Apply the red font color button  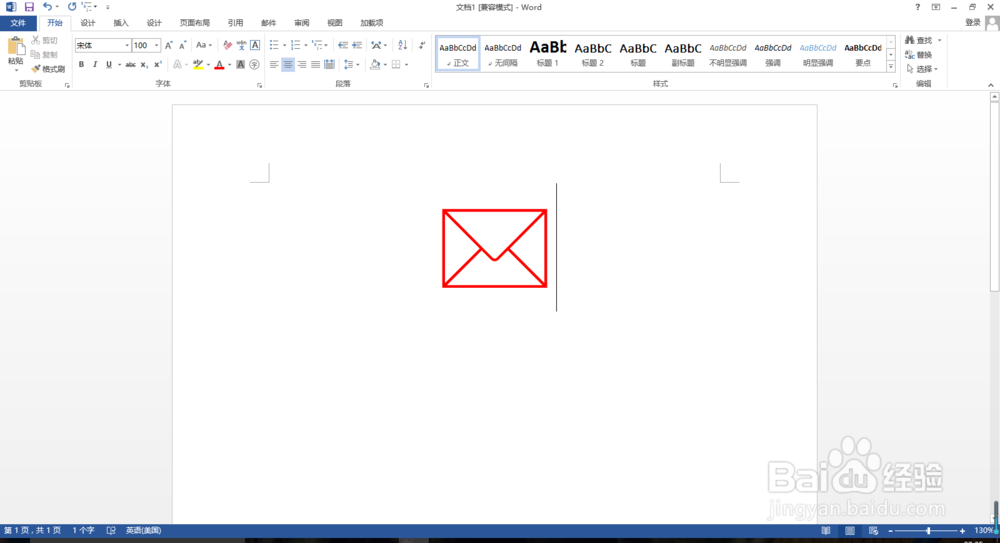click(219, 64)
